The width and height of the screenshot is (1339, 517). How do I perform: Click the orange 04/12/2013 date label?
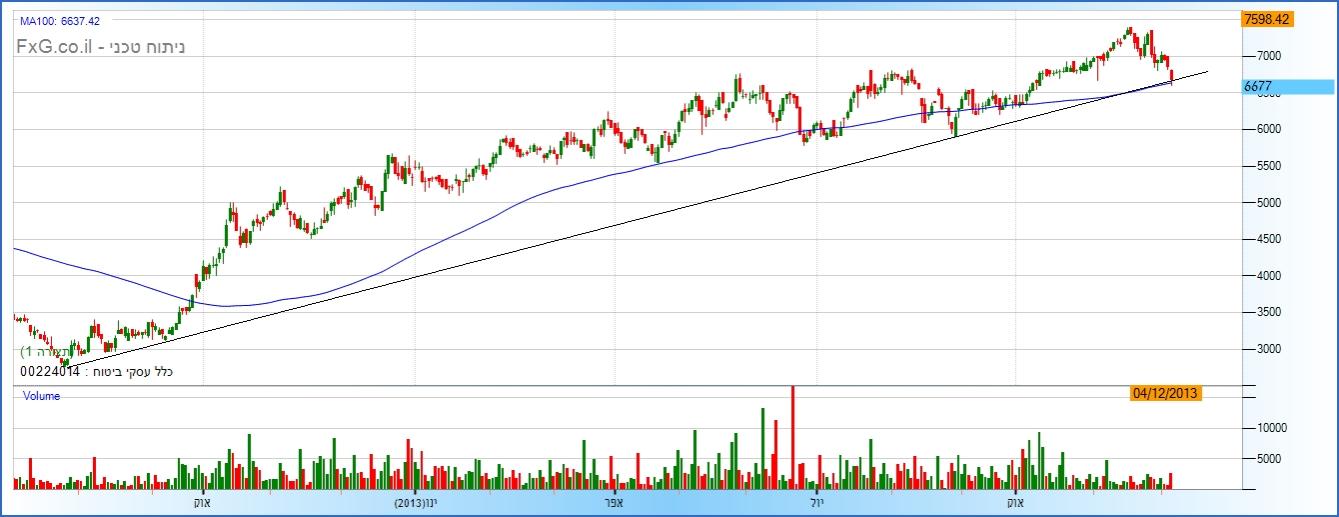1165,394
